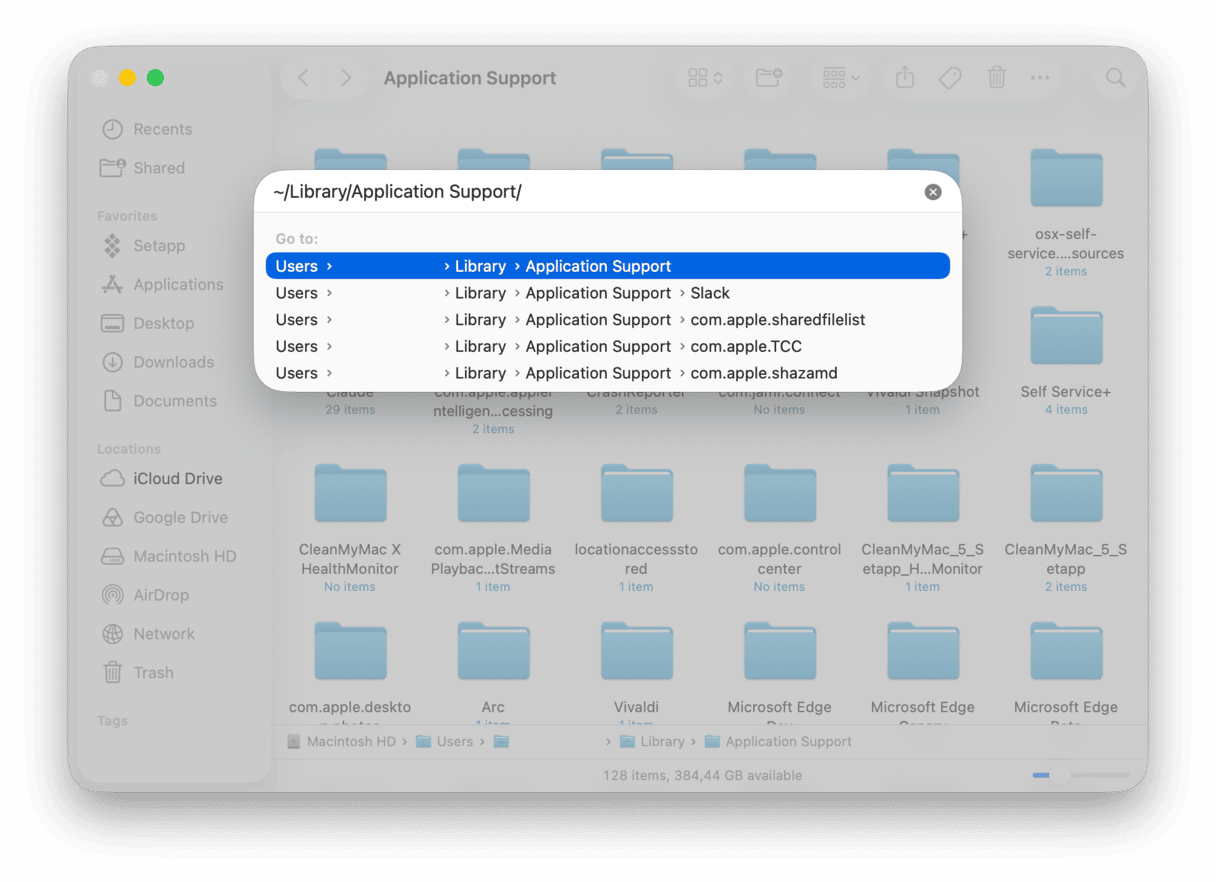Open iCloud Drive in the sidebar
Viewport: 1216px width, 882px height.
(x=162, y=478)
